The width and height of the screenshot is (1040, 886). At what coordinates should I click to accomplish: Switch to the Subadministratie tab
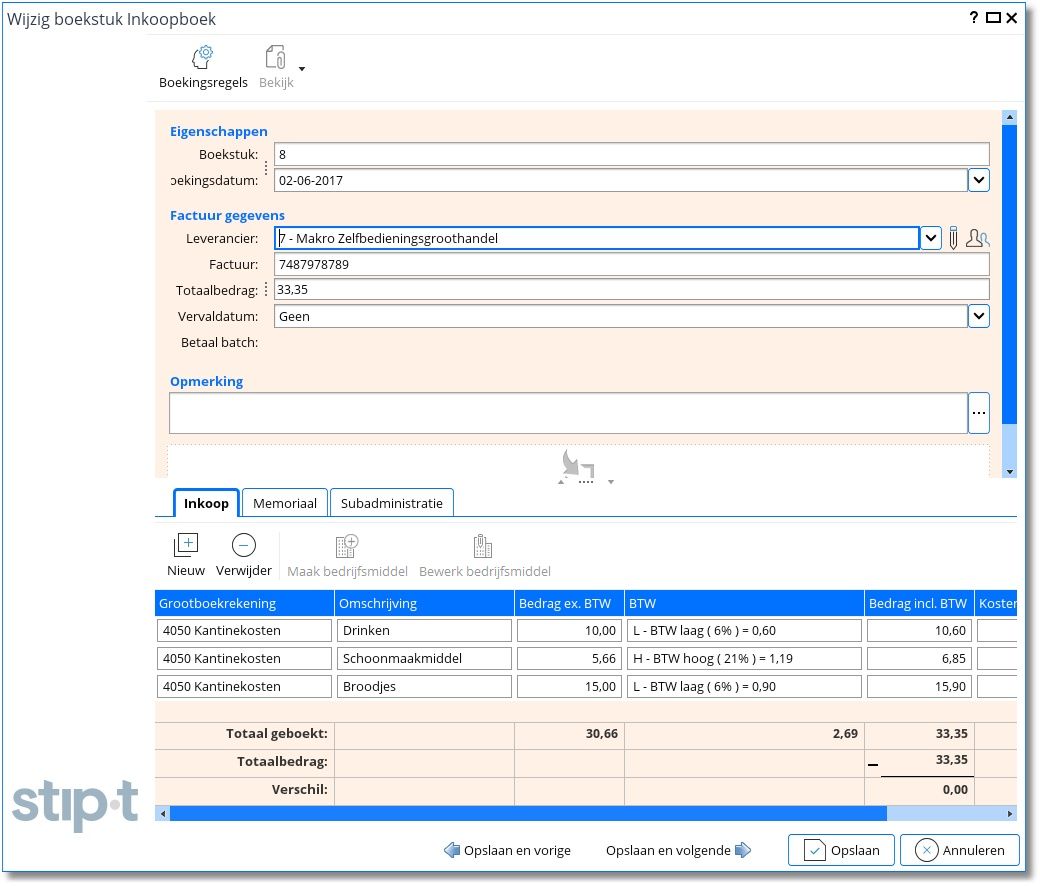tap(391, 503)
